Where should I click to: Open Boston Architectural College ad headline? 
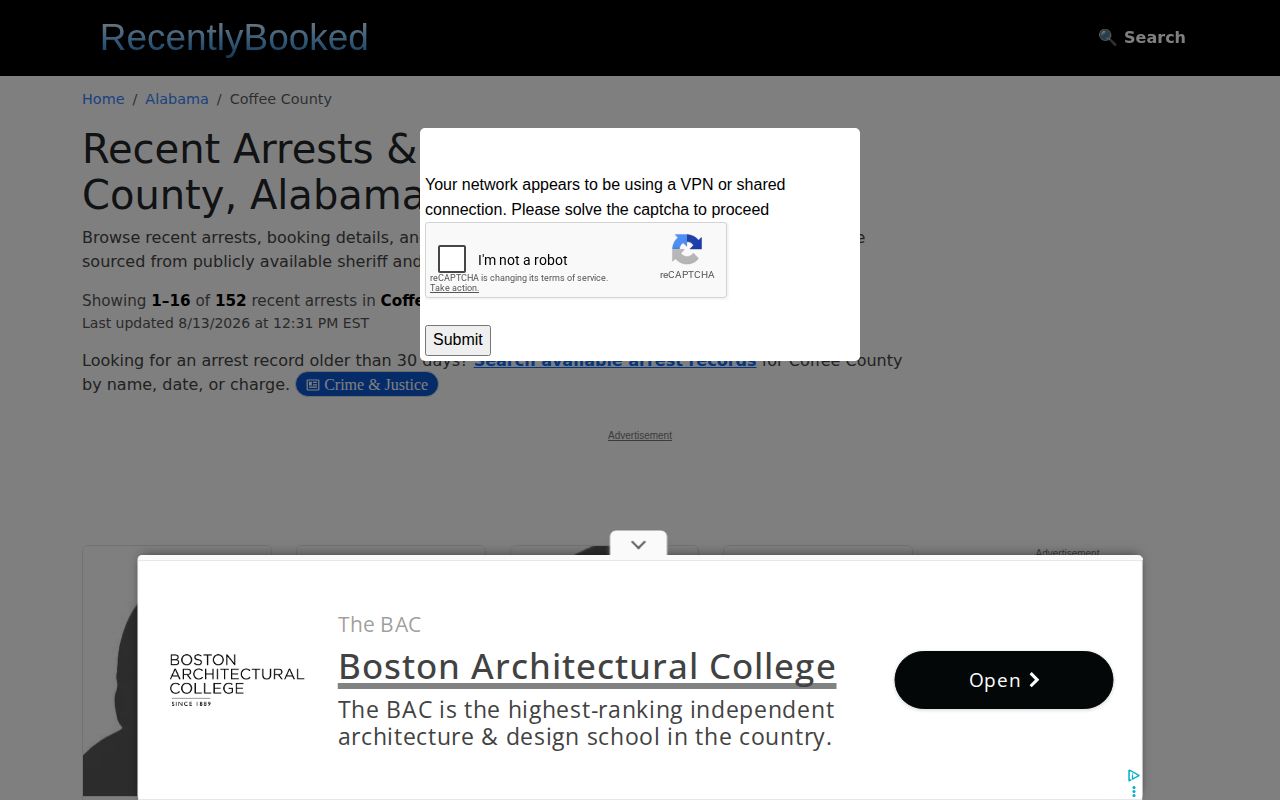(587, 667)
